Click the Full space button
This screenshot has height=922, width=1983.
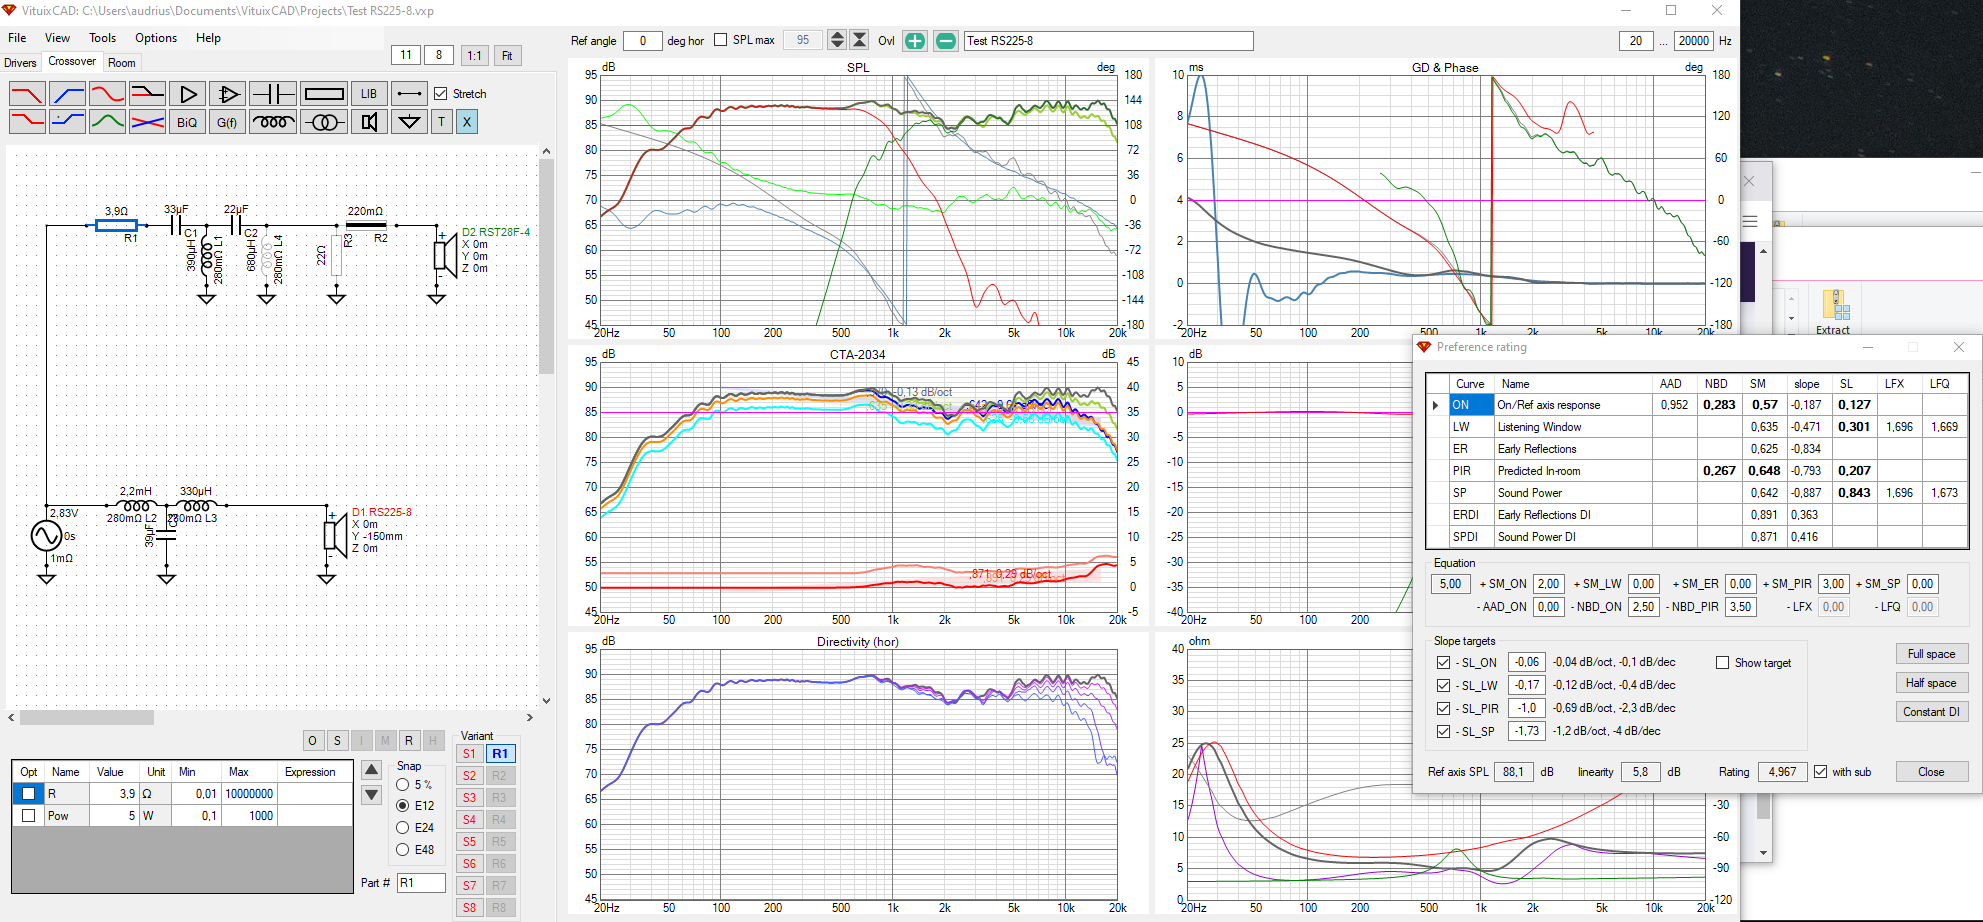coord(1931,654)
